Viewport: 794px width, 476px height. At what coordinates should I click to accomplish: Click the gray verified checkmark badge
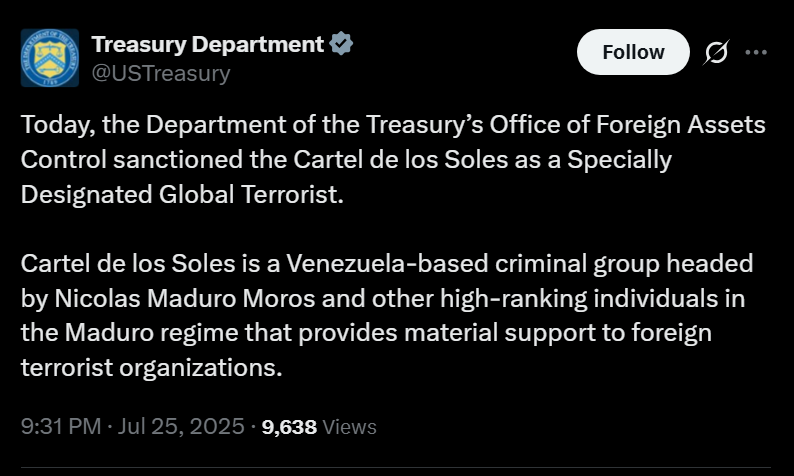[341, 44]
